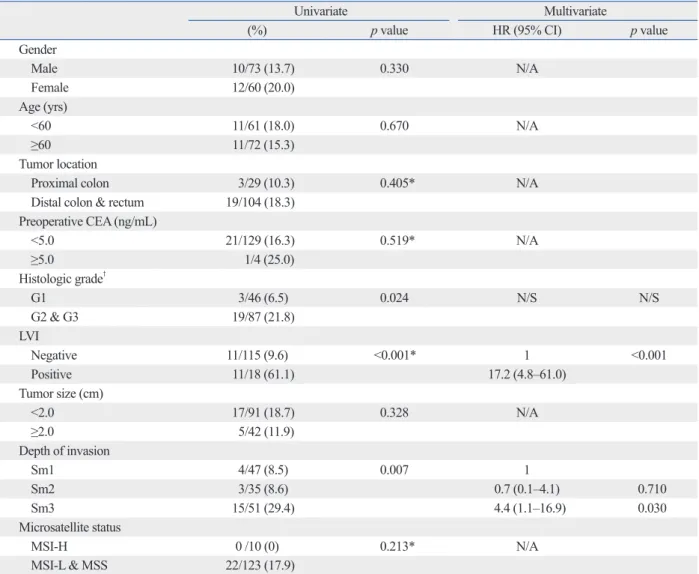
Task: Click the Univariate column header
Action: [x=321, y=11]
